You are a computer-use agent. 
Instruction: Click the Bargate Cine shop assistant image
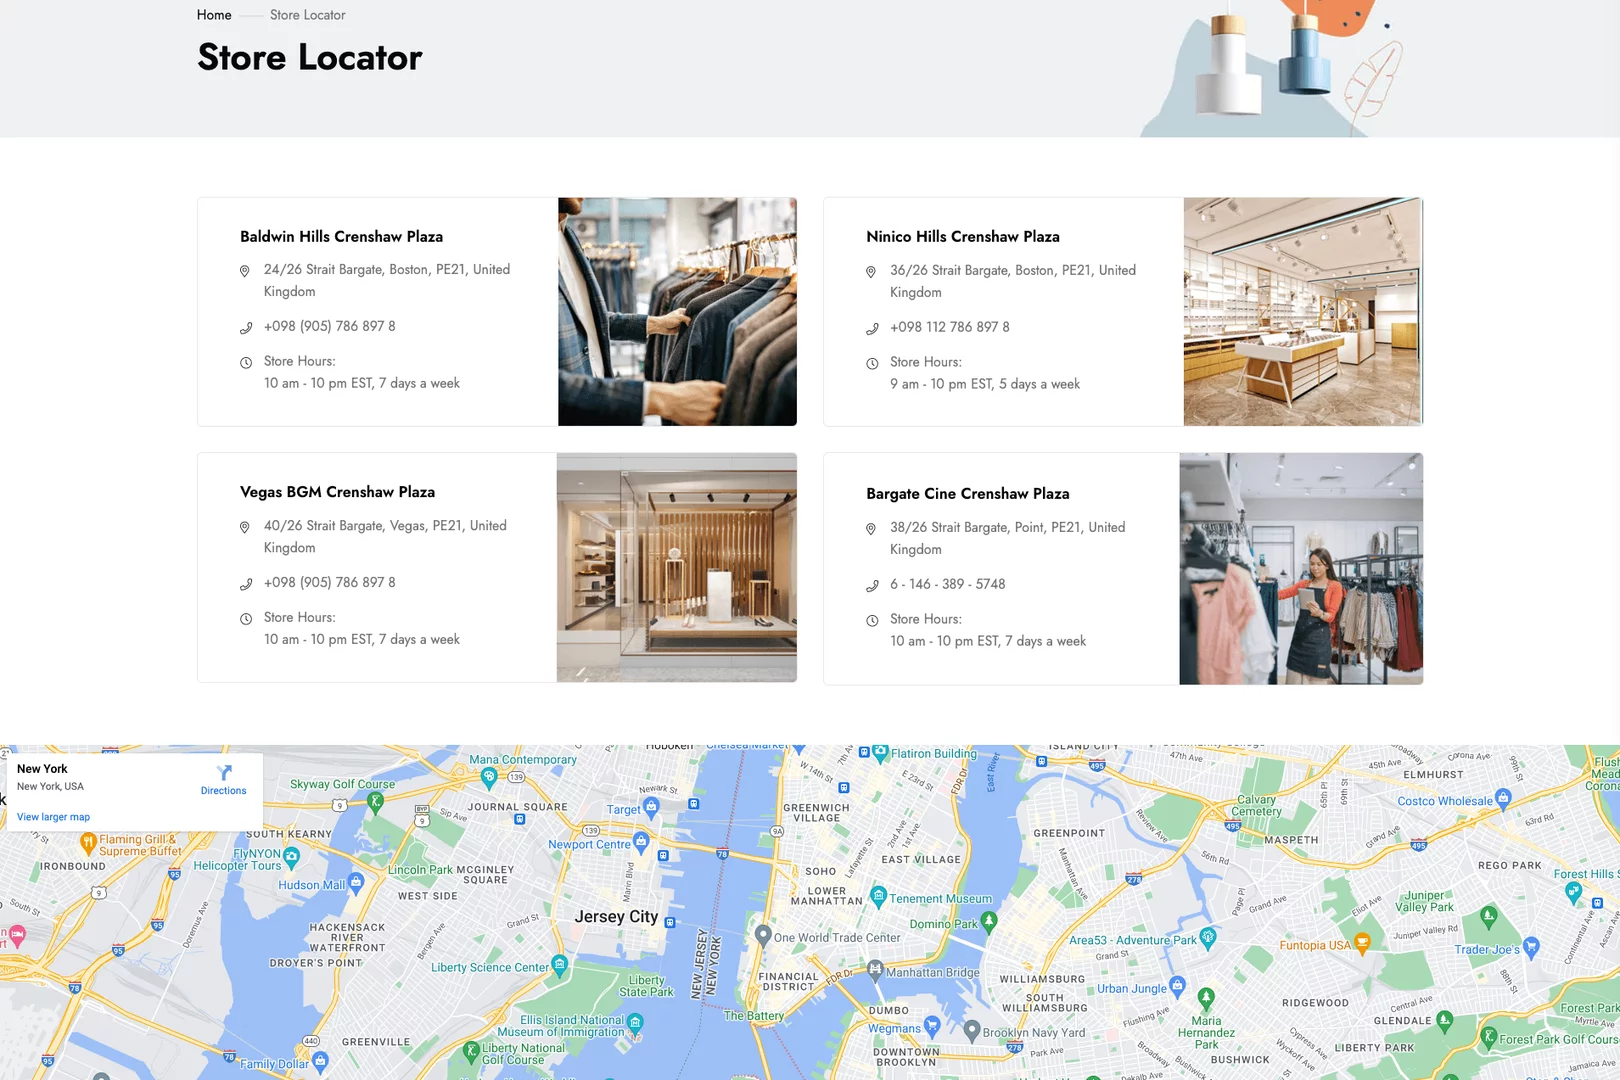pyautogui.click(x=1301, y=569)
